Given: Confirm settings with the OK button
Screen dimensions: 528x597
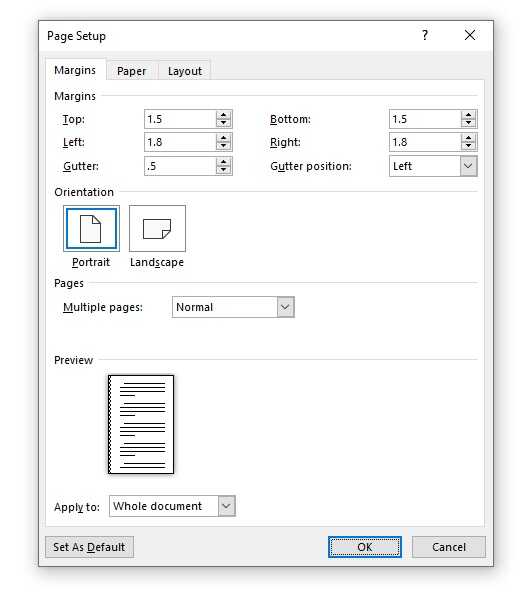Looking at the screenshot, I should click(x=365, y=547).
